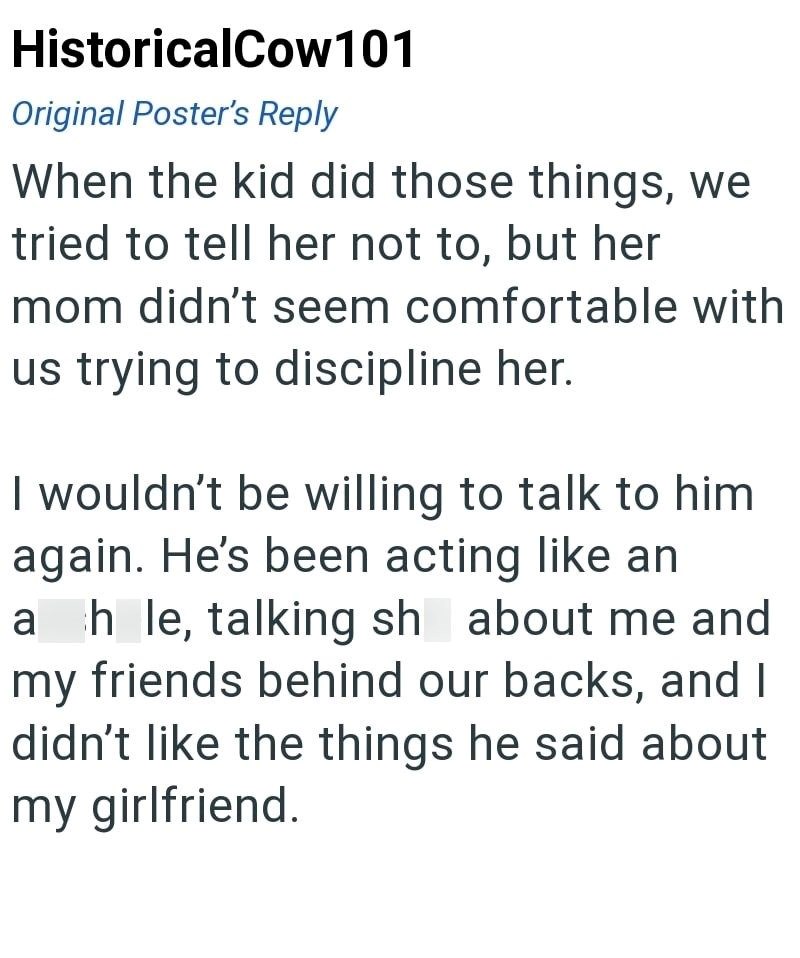Screen dimensions: 800x958
Task: Open the HistoricalCow101 user profile
Action: click(x=213, y=50)
